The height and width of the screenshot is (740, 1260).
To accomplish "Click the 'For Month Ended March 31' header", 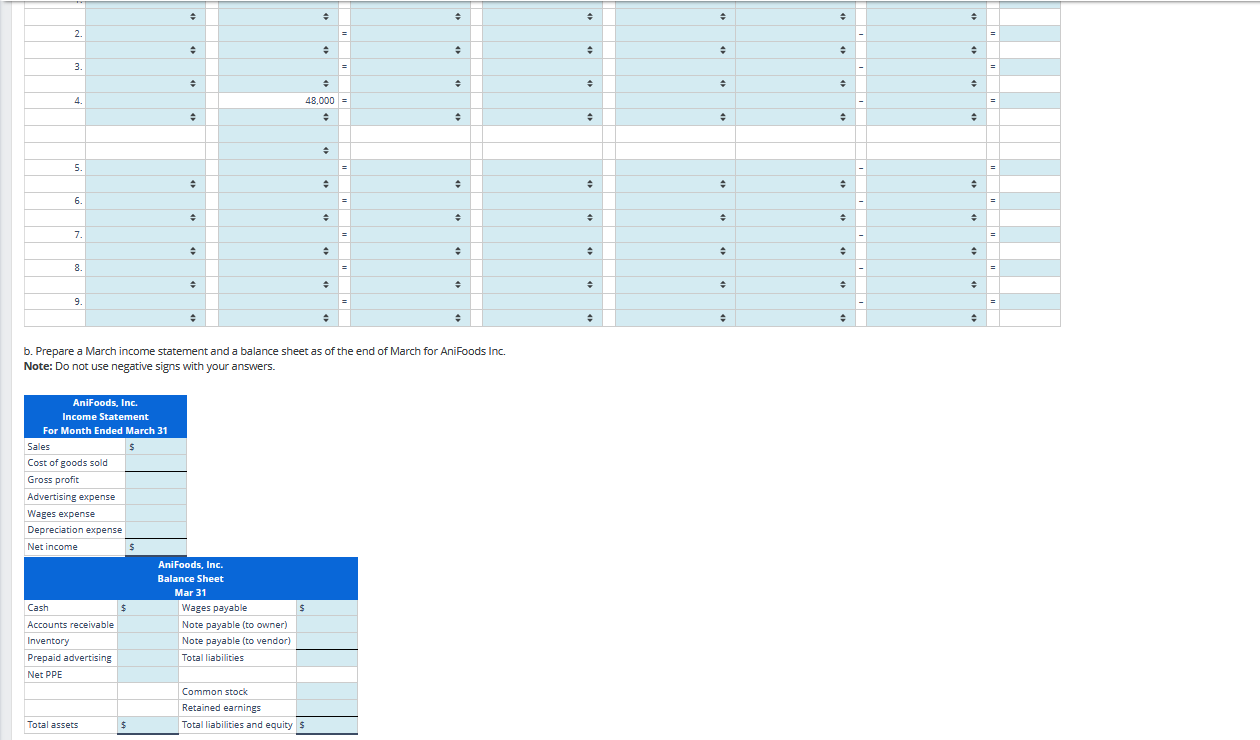I will (105, 430).
